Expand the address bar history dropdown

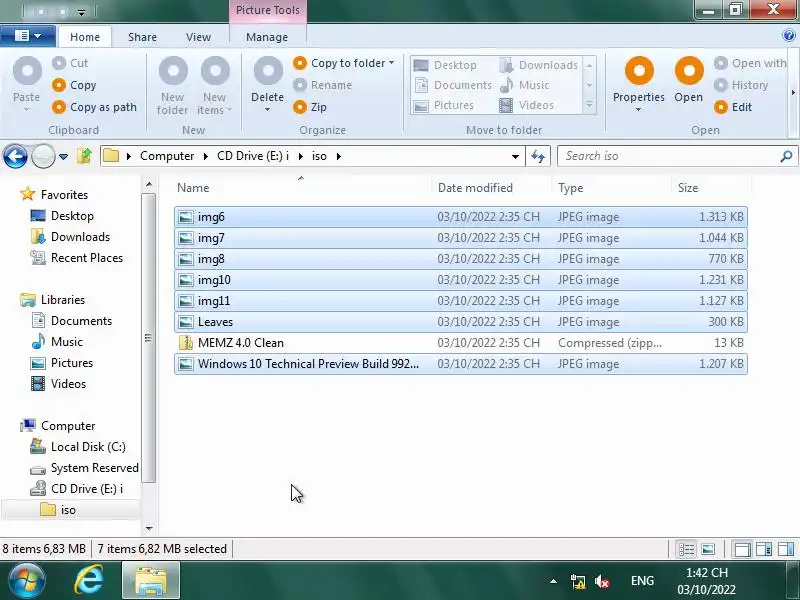(x=515, y=157)
